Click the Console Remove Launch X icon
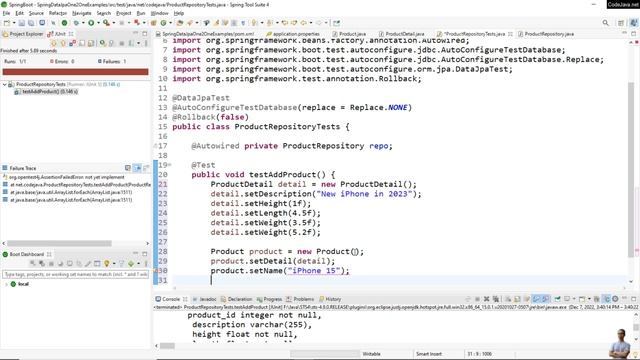This screenshot has width=640, height=360. [x=487, y=299]
